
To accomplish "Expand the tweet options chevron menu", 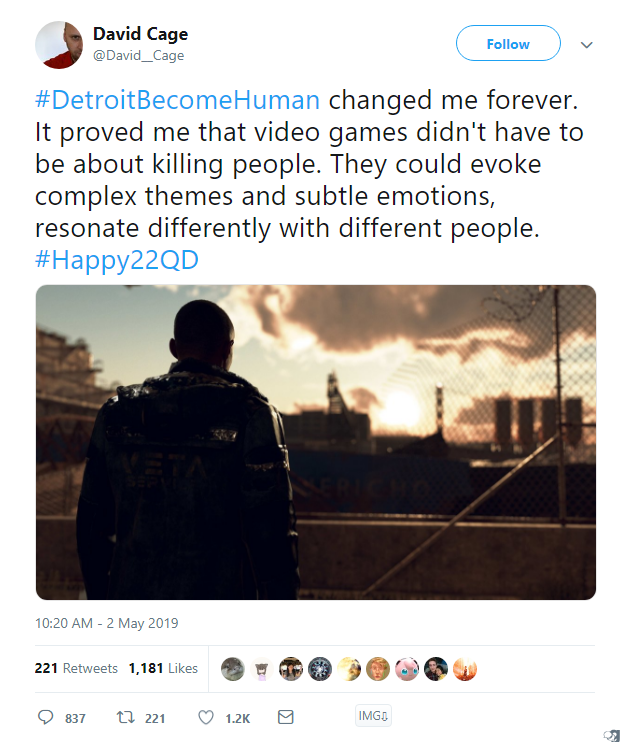I will tap(587, 45).
